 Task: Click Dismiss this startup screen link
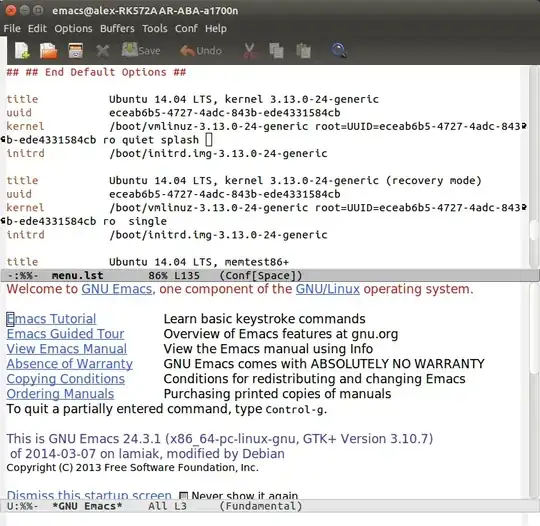tap(89, 495)
